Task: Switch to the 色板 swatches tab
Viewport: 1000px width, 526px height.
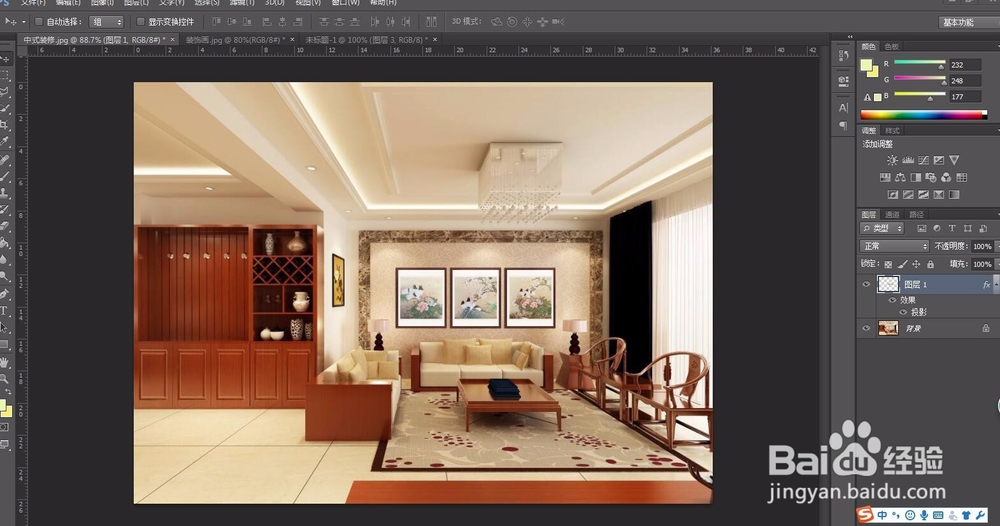Action: [x=892, y=47]
